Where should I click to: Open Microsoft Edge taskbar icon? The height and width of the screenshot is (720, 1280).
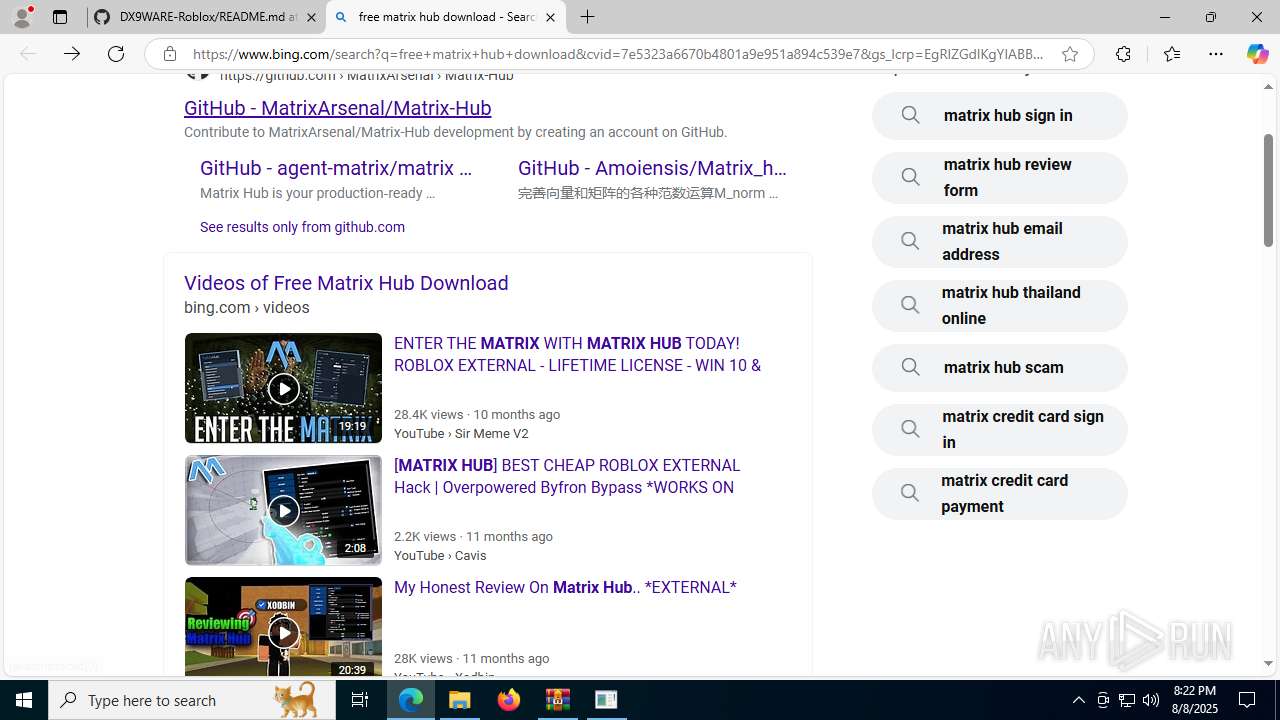[x=411, y=700]
